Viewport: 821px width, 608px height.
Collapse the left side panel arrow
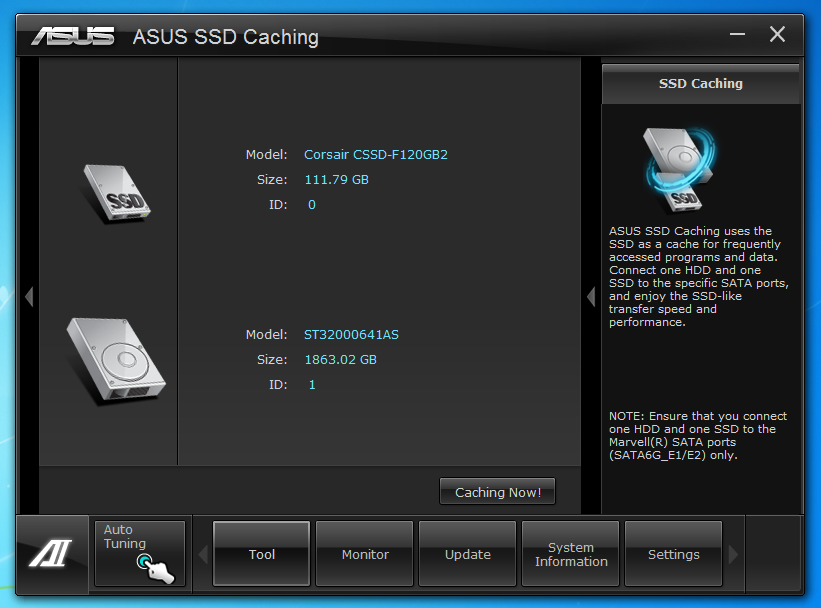[29, 296]
